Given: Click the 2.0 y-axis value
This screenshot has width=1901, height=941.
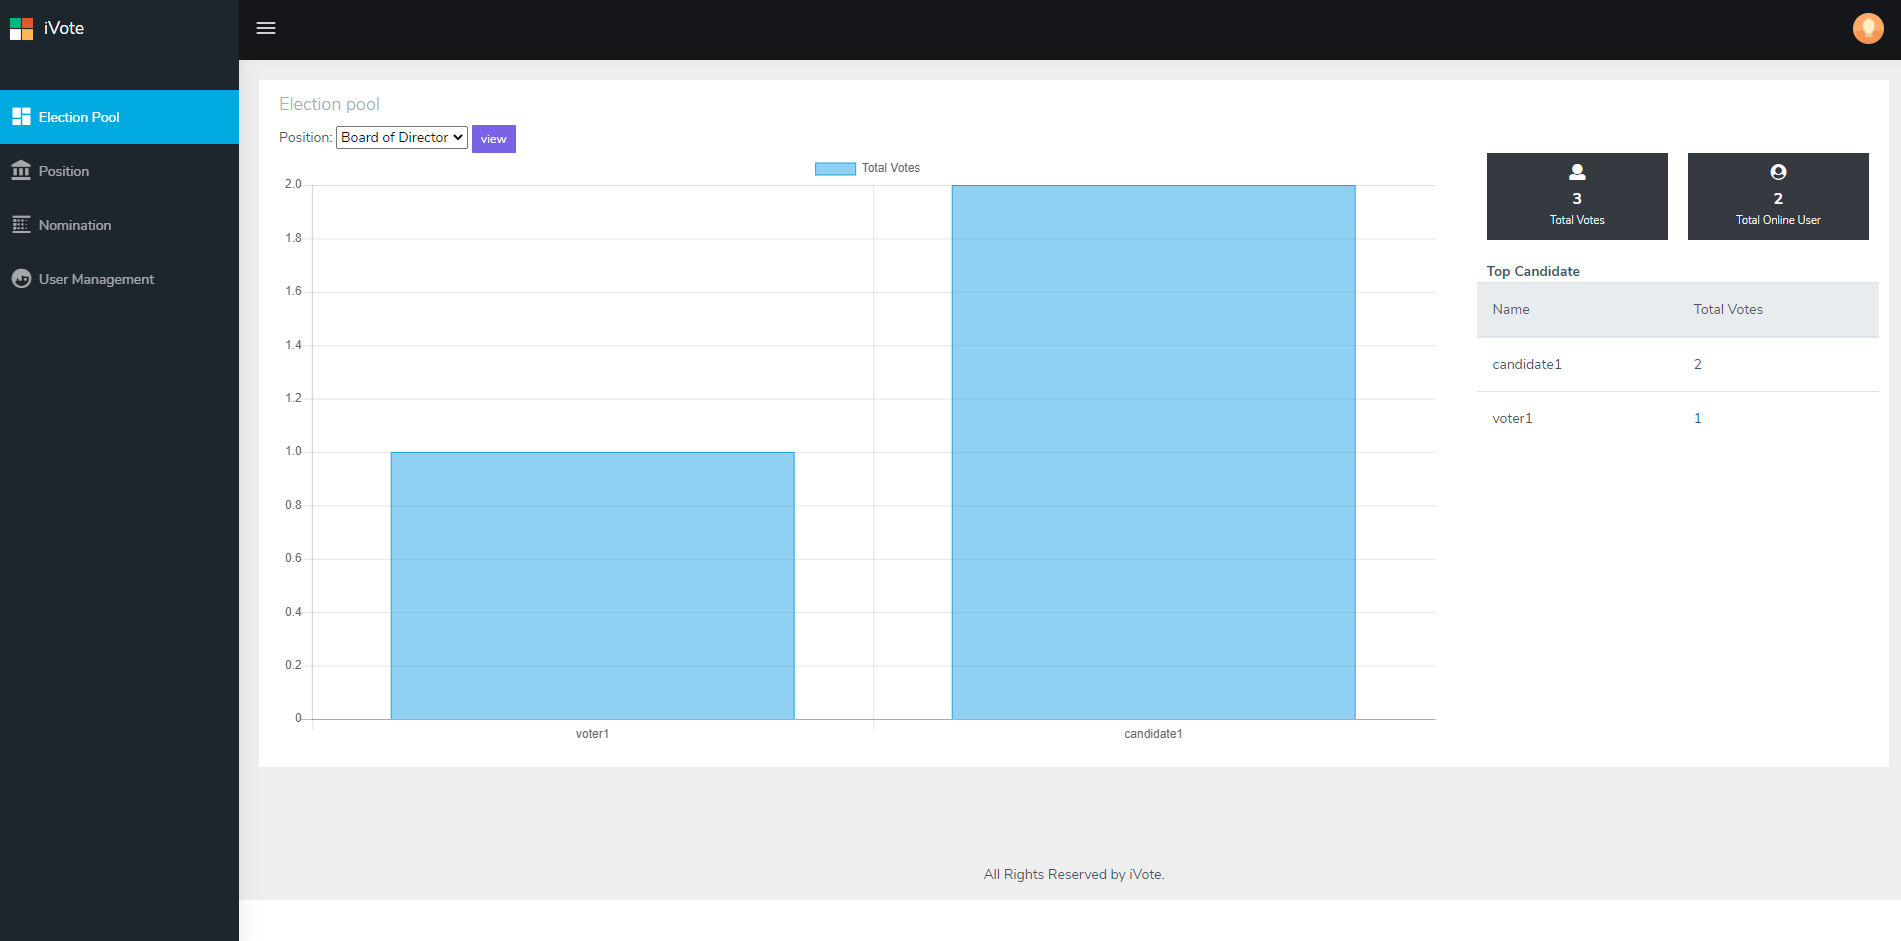Looking at the screenshot, I should click(293, 184).
